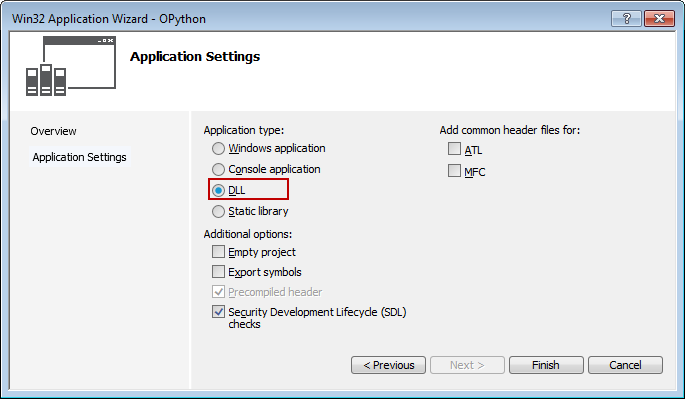Click Finish to create the project

(546, 365)
